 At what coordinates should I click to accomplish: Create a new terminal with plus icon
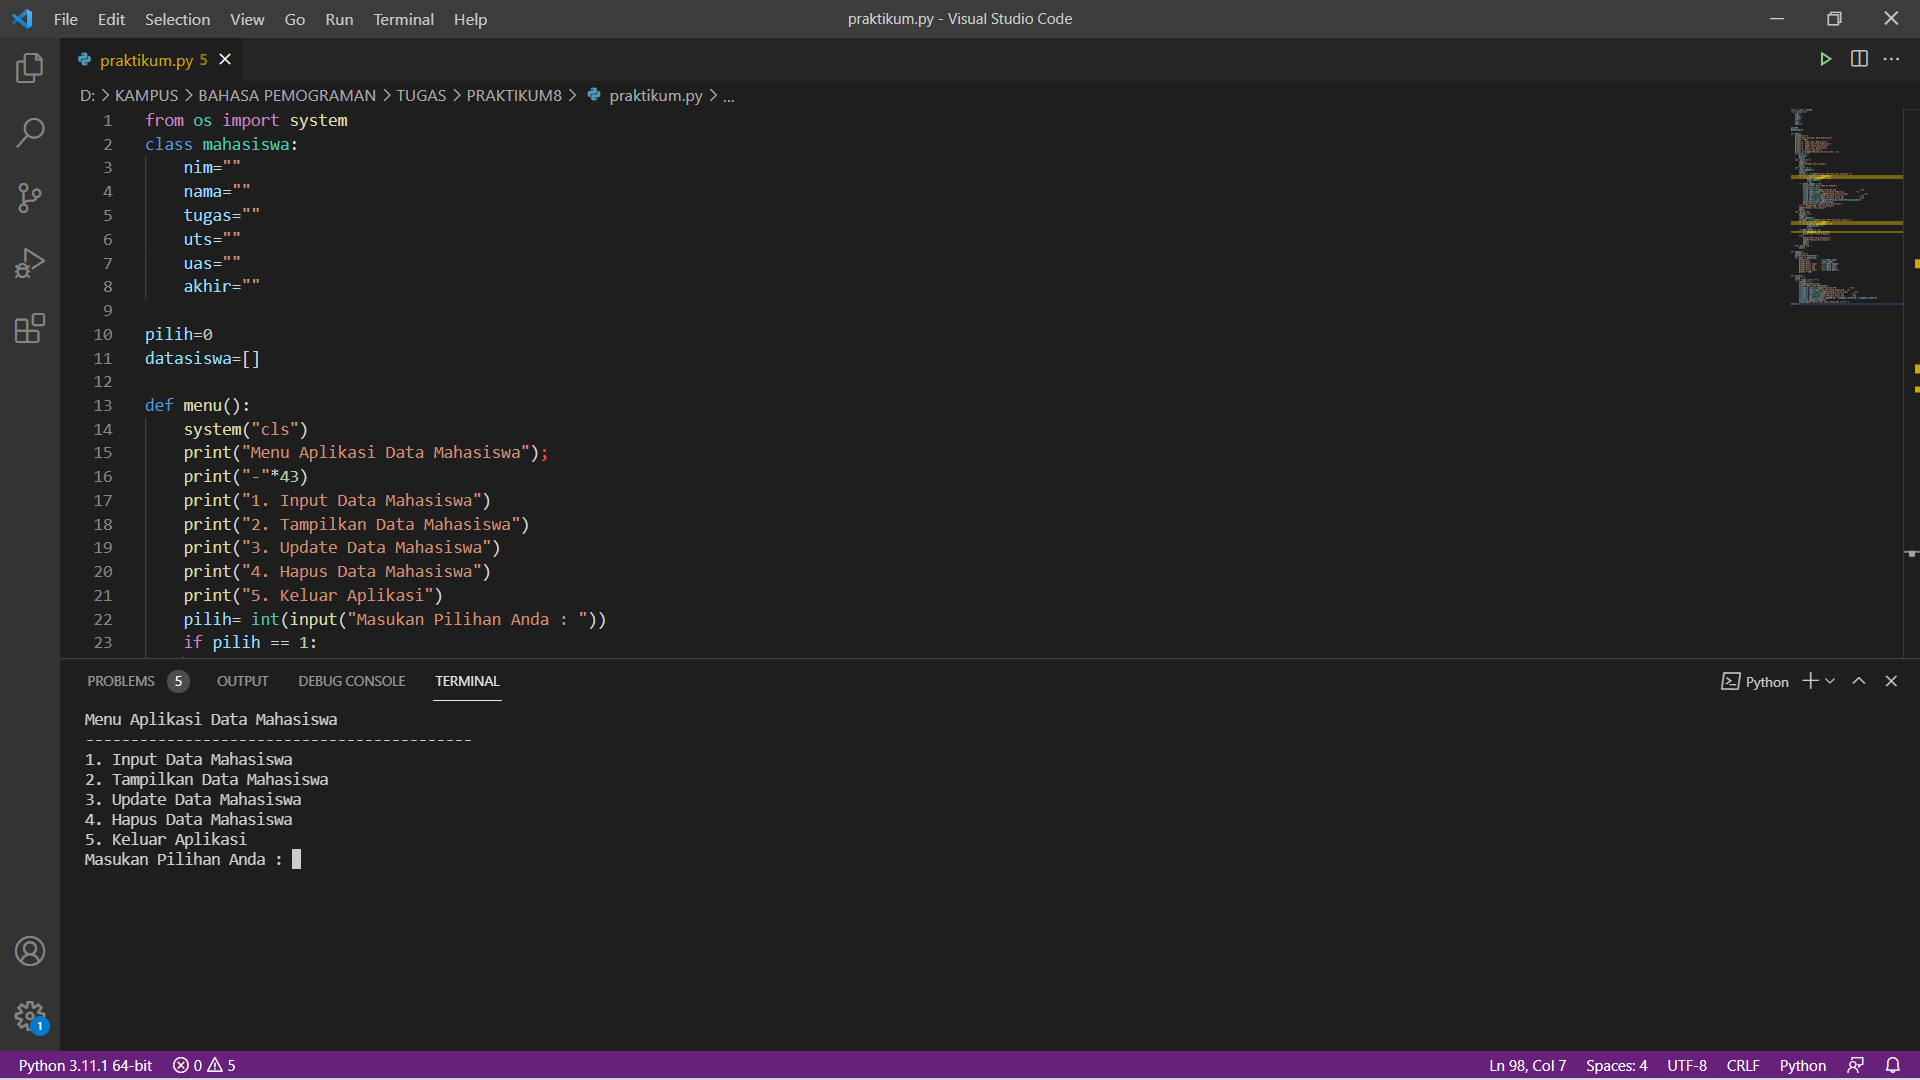[x=1810, y=681]
